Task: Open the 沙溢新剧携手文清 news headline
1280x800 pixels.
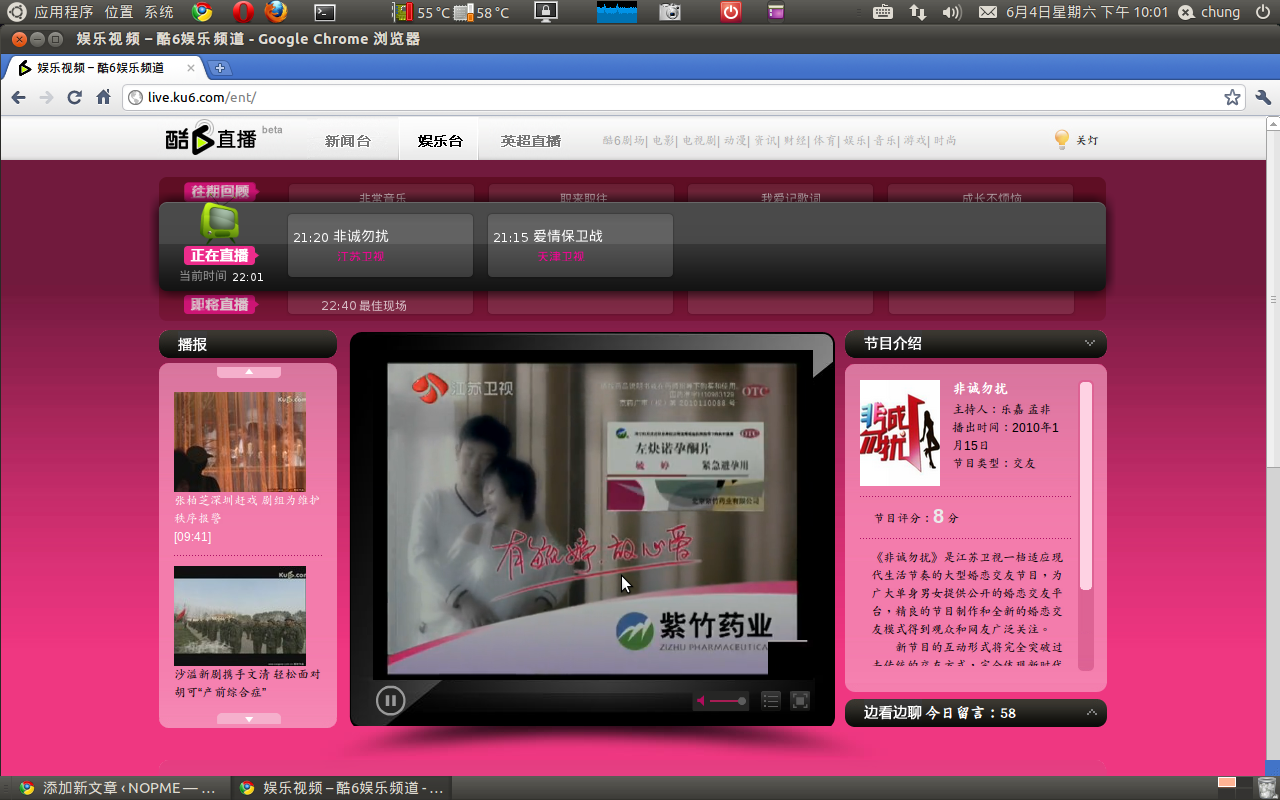Action: click(x=247, y=683)
